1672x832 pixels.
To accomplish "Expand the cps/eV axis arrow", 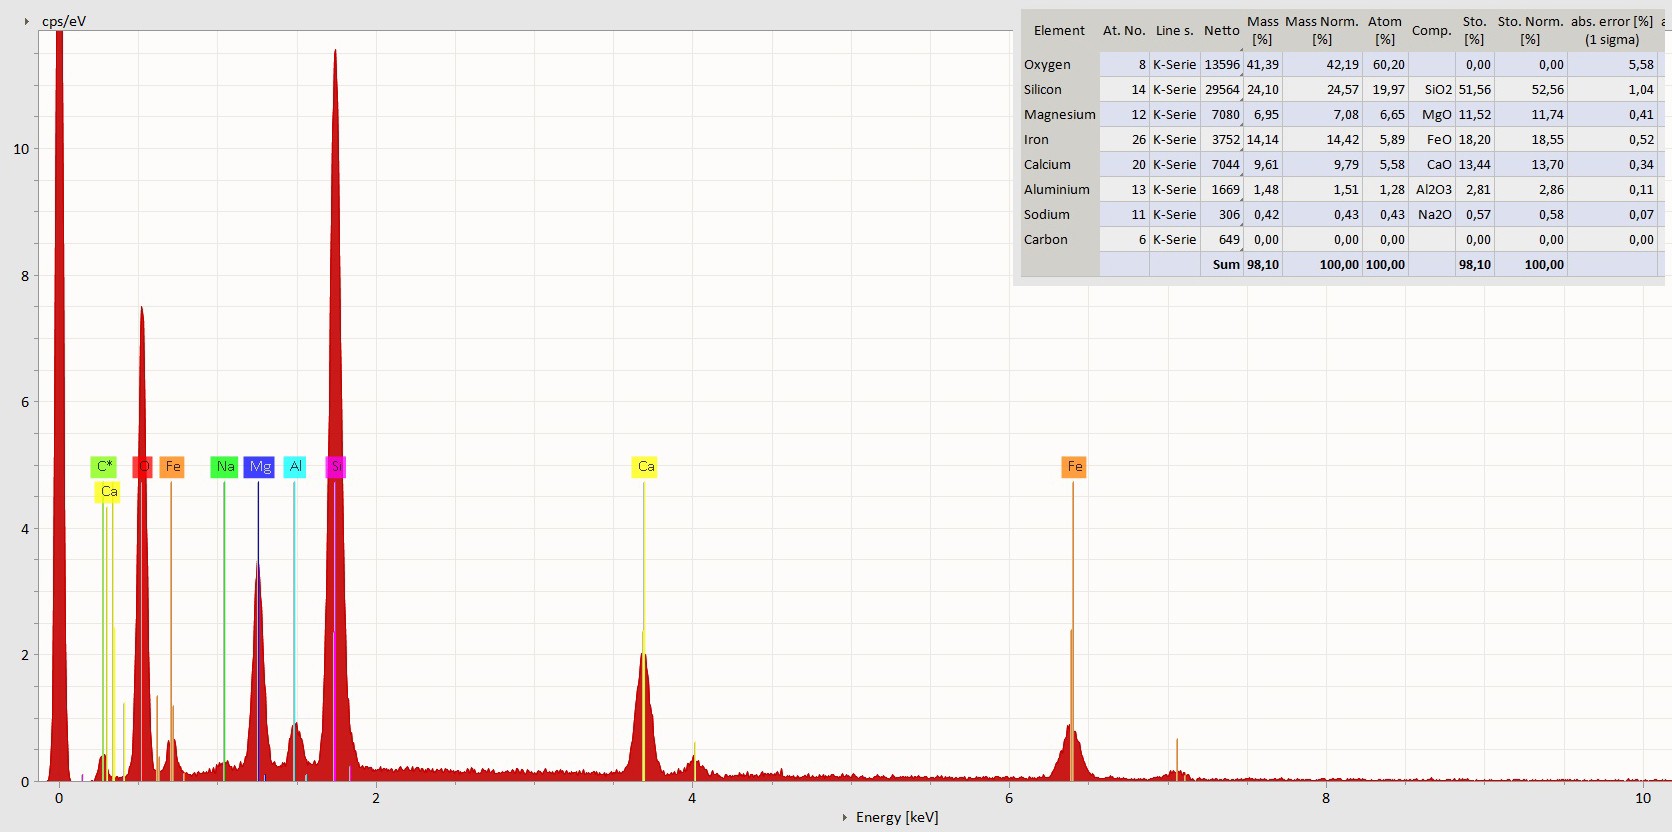I will tap(27, 21).
